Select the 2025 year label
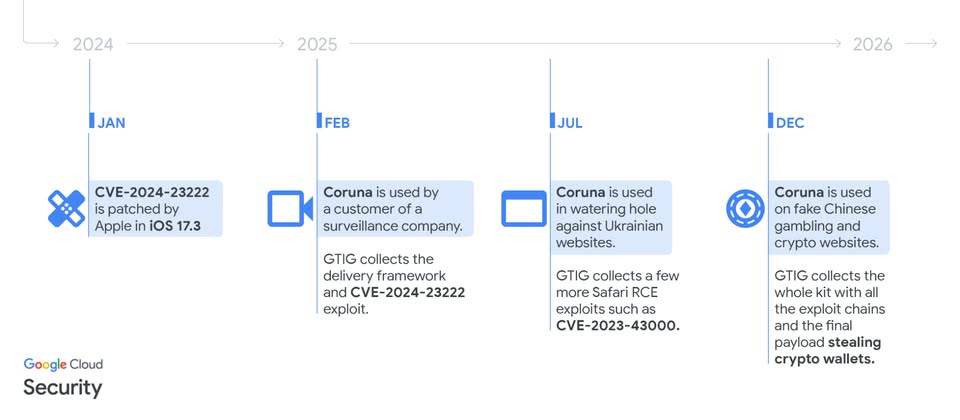Image resolution: width=960 pixels, height=420 pixels. point(317,44)
